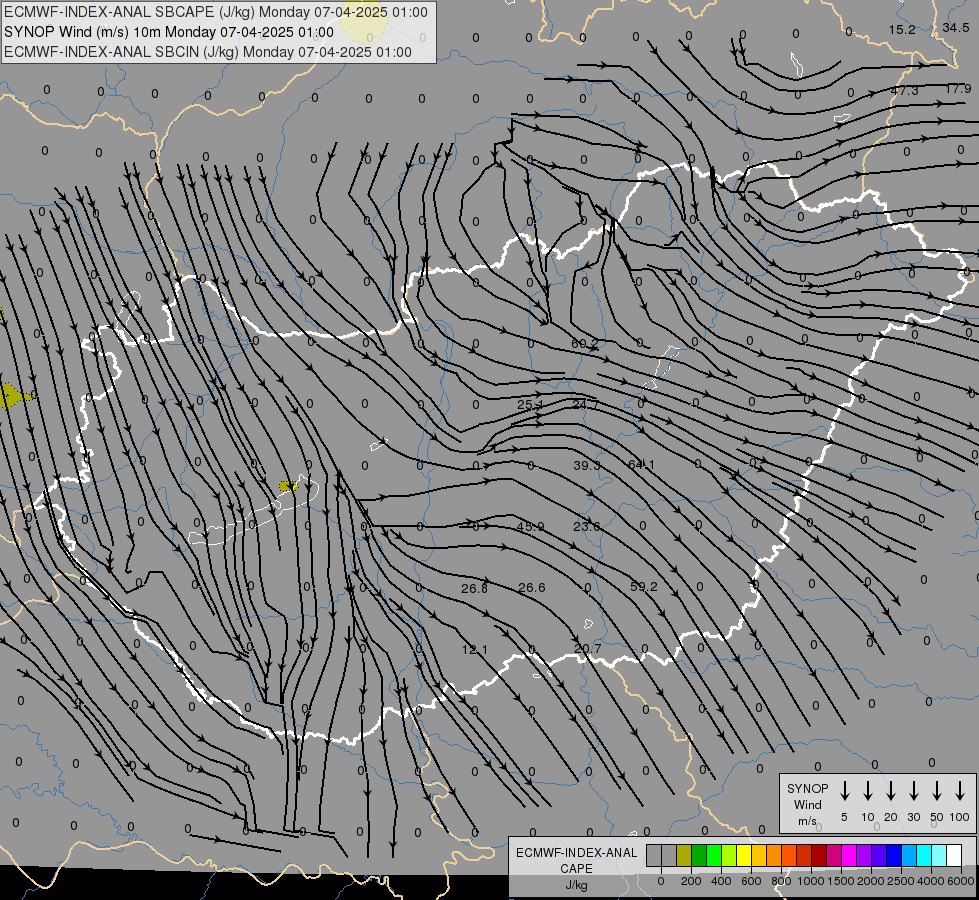Pick the bright green CAPE legend swatch
Image resolution: width=979 pixels, height=900 pixels.
point(714,856)
